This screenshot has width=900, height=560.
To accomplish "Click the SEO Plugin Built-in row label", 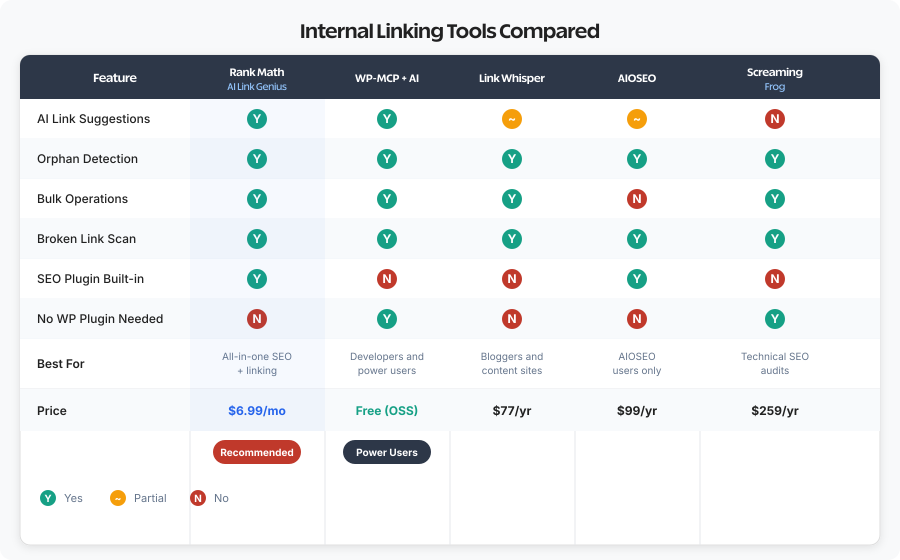I will (91, 279).
